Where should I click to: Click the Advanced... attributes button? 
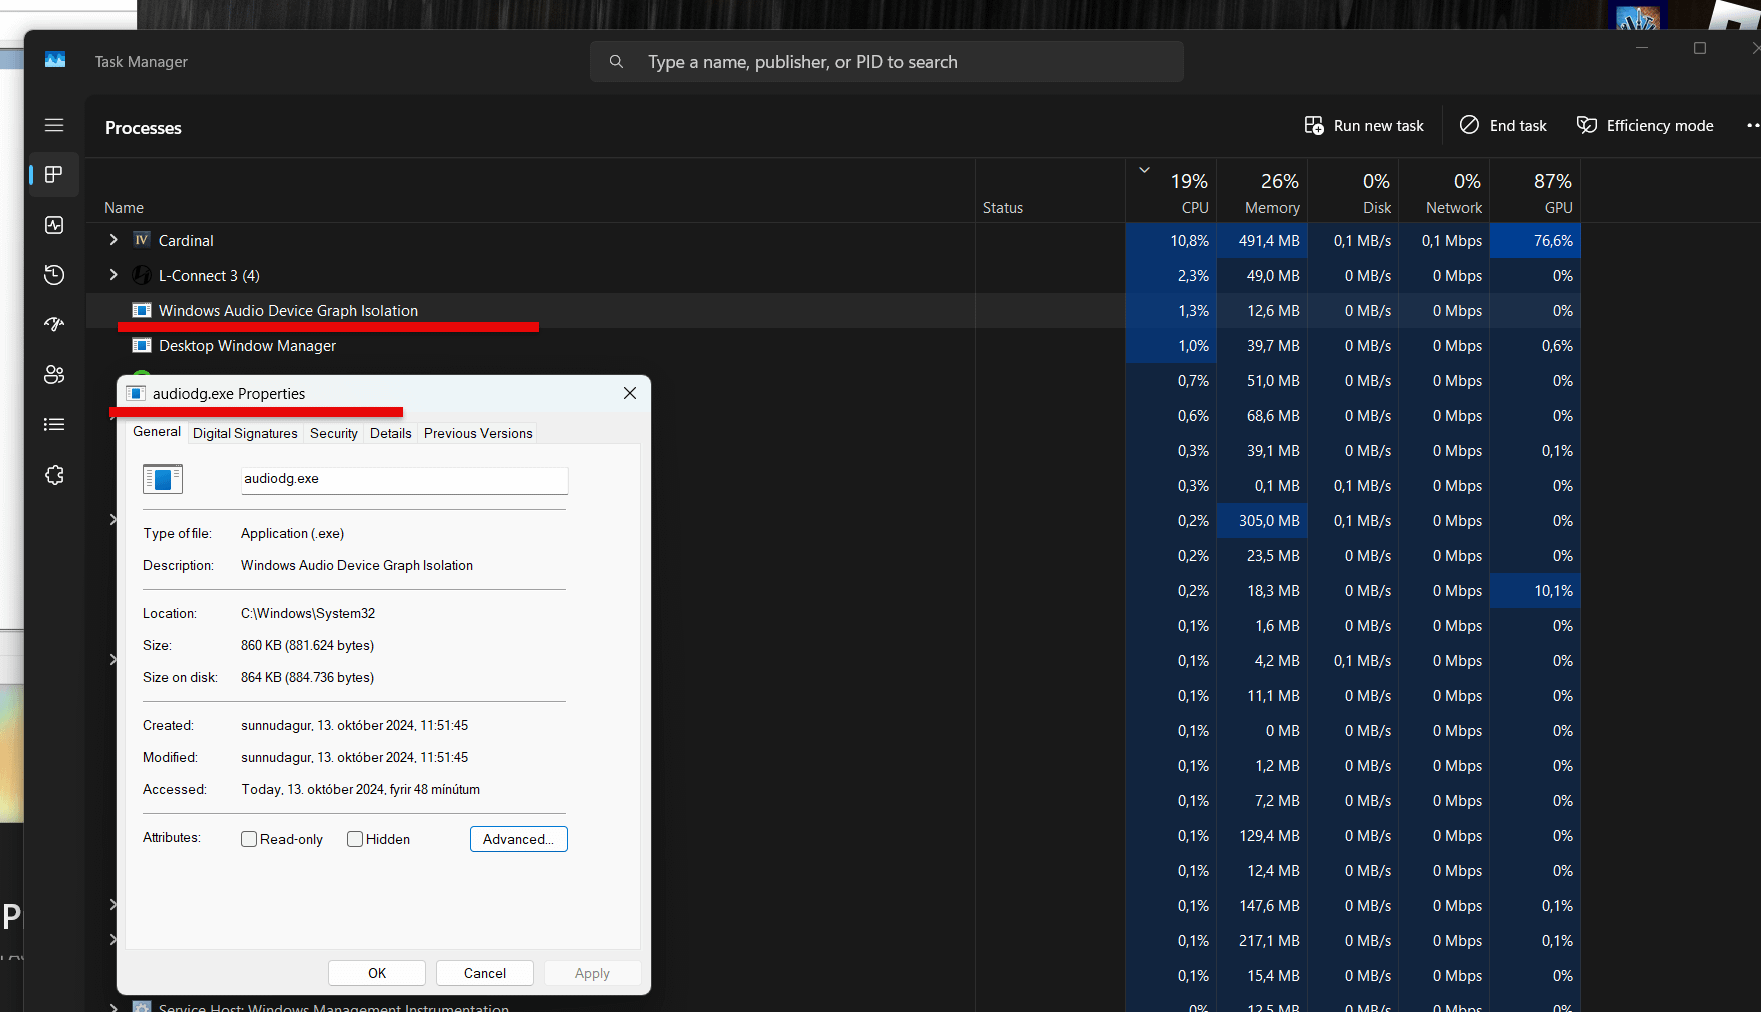coord(518,839)
